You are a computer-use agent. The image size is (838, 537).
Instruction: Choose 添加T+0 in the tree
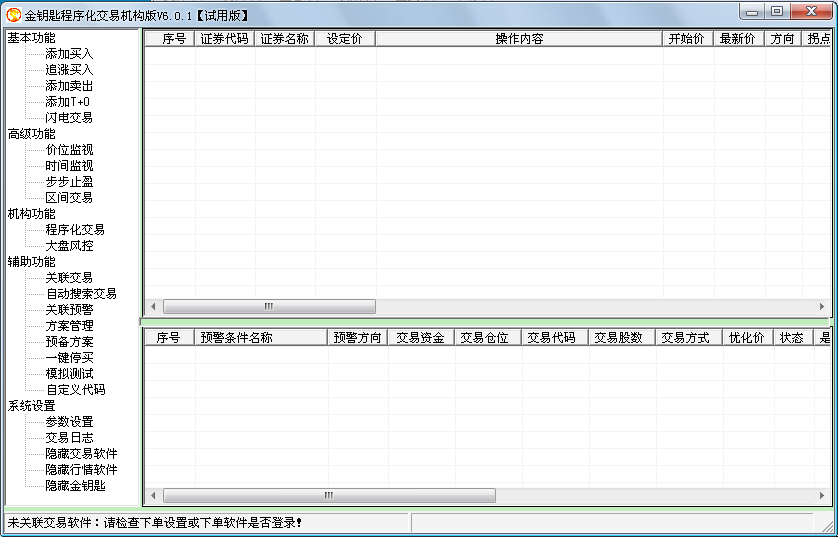click(67, 102)
